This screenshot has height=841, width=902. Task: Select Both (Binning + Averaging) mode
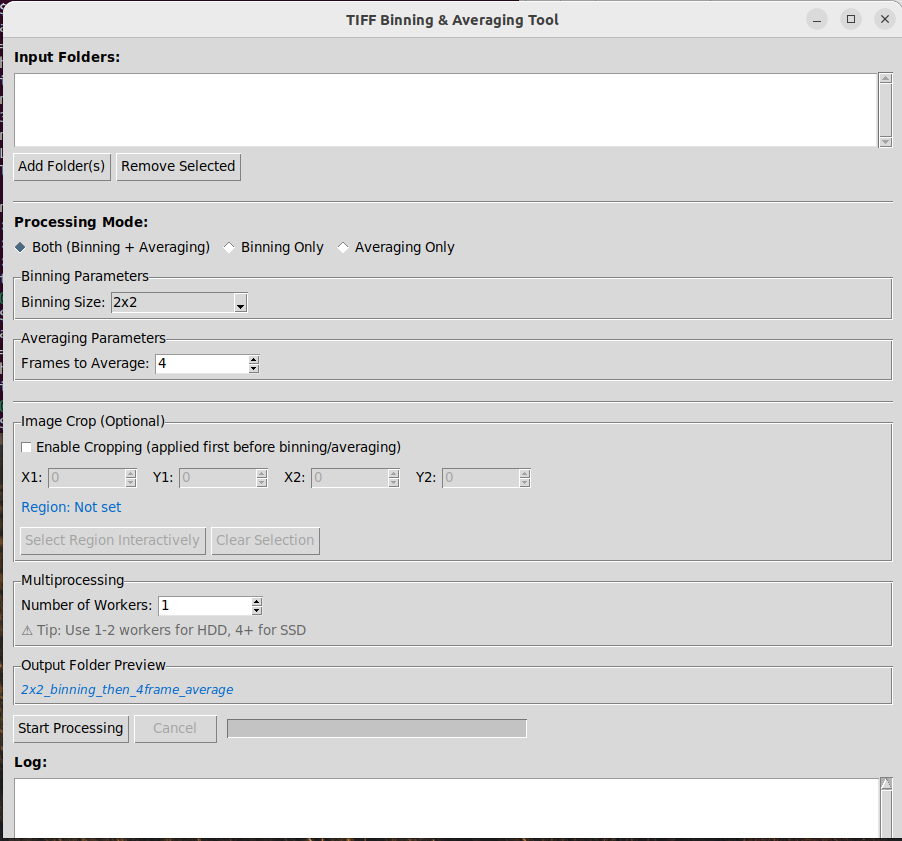(19, 247)
